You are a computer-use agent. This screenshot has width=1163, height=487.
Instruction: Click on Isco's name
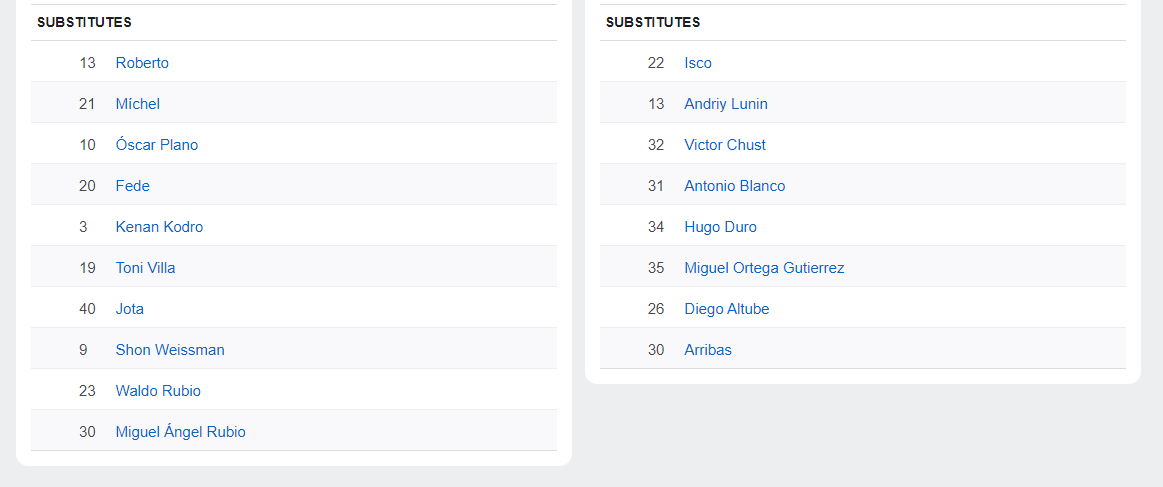698,63
